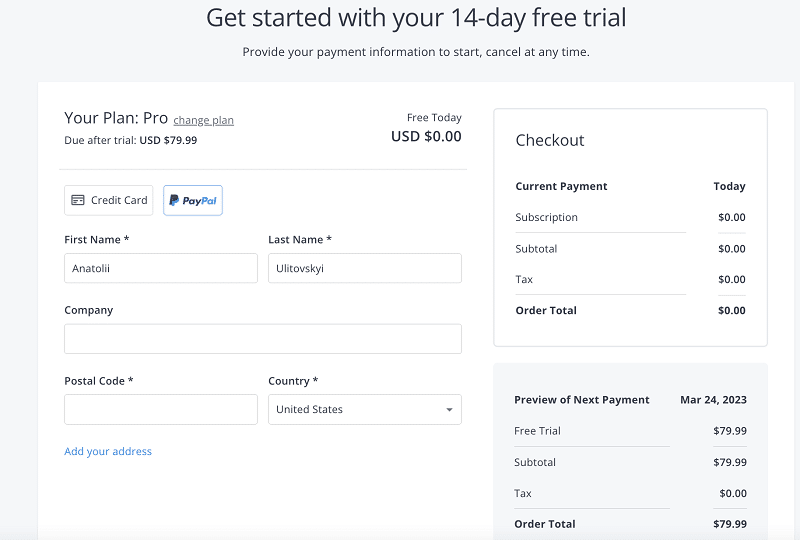Click the Checkout heading
The image size is (800, 540).
(550, 140)
